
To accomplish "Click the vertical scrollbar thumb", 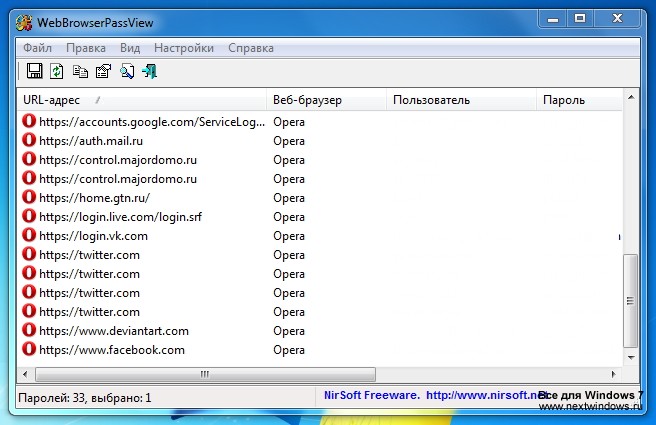I will (x=630, y=301).
